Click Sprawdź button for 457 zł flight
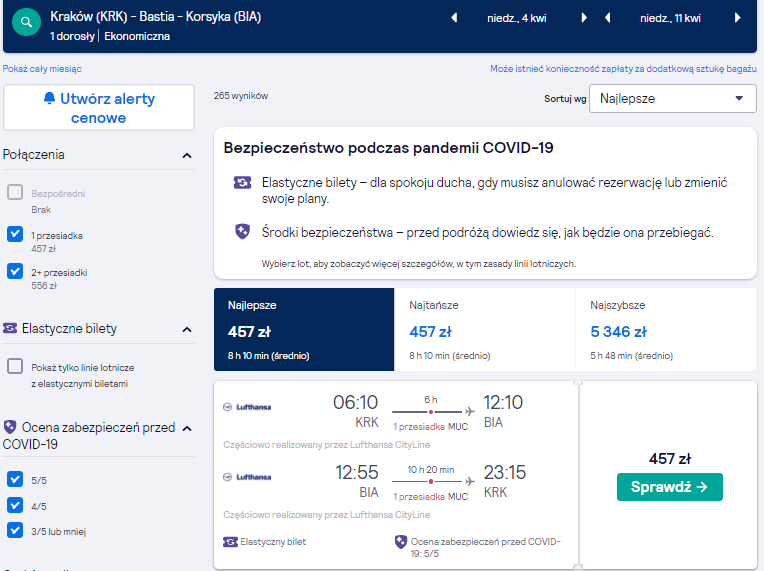 pos(669,487)
